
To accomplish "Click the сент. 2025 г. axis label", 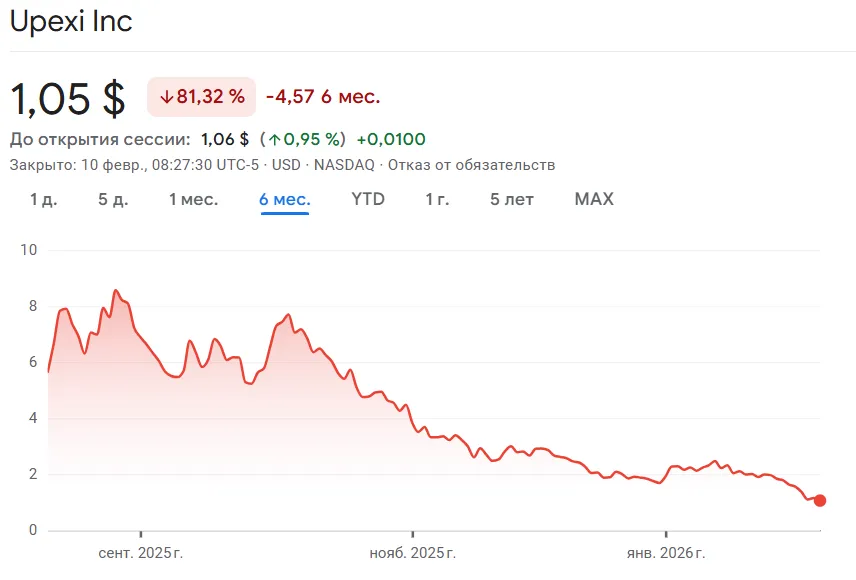I will point(140,553).
